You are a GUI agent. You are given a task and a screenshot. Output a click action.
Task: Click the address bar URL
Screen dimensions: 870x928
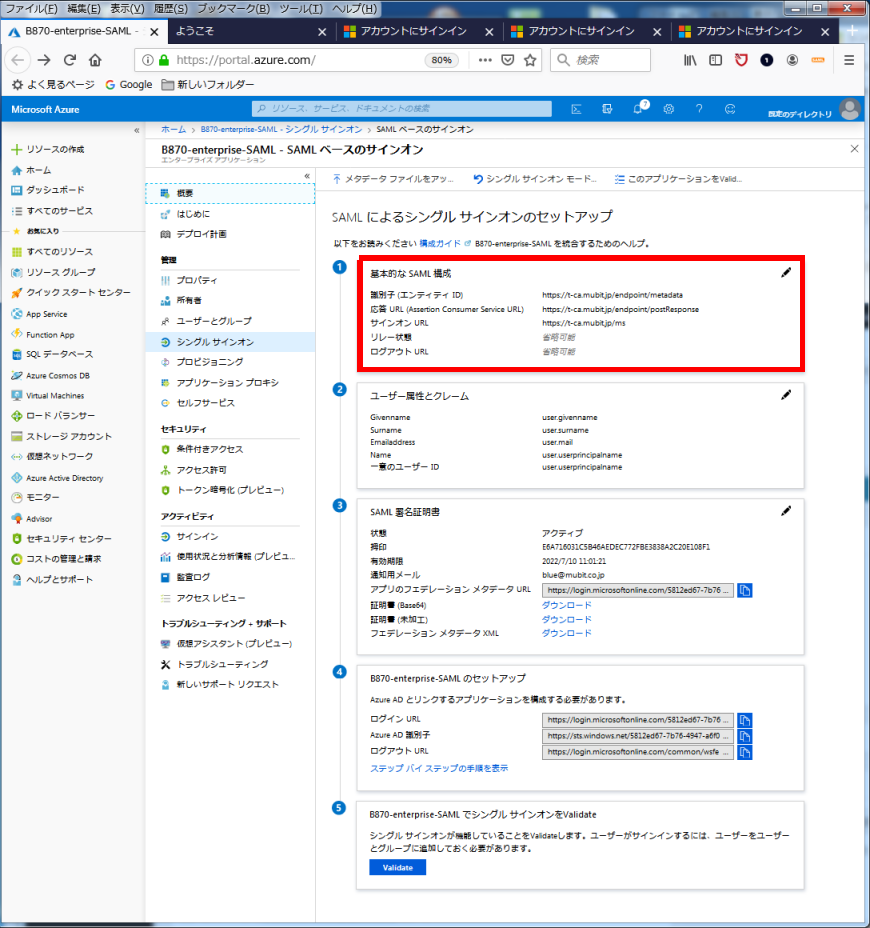[246, 60]
